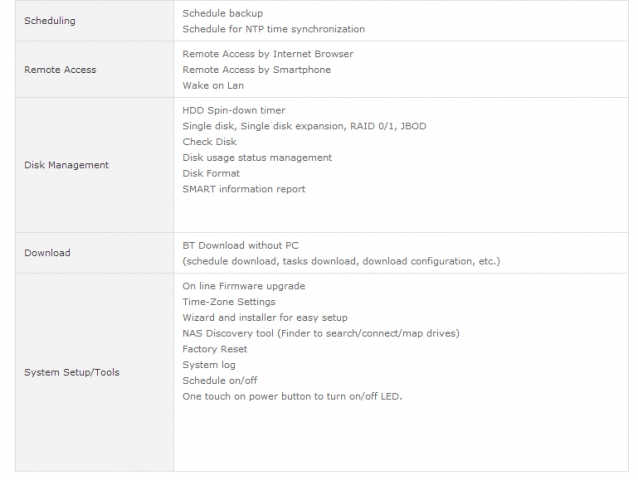
Task: Click the Download category label
Action: [x=47, y=253]
